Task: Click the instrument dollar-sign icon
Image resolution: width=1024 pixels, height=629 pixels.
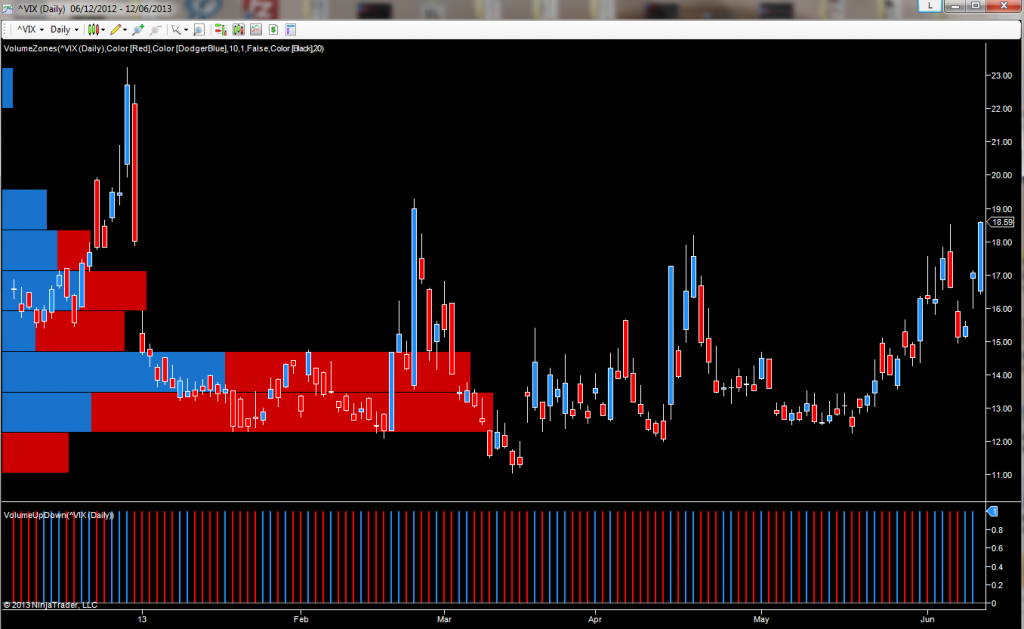Action: [271, 29]
